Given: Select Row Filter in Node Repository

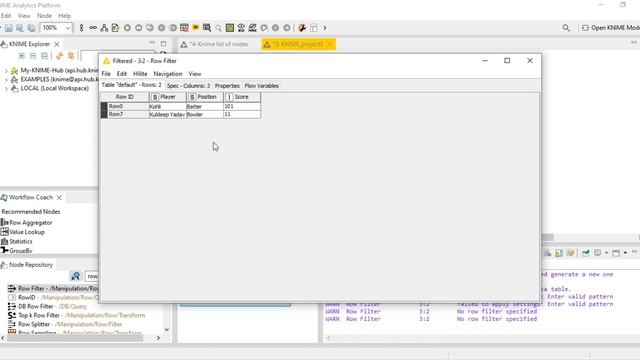Looking at the screenshot, I should [x=53, y=289].
